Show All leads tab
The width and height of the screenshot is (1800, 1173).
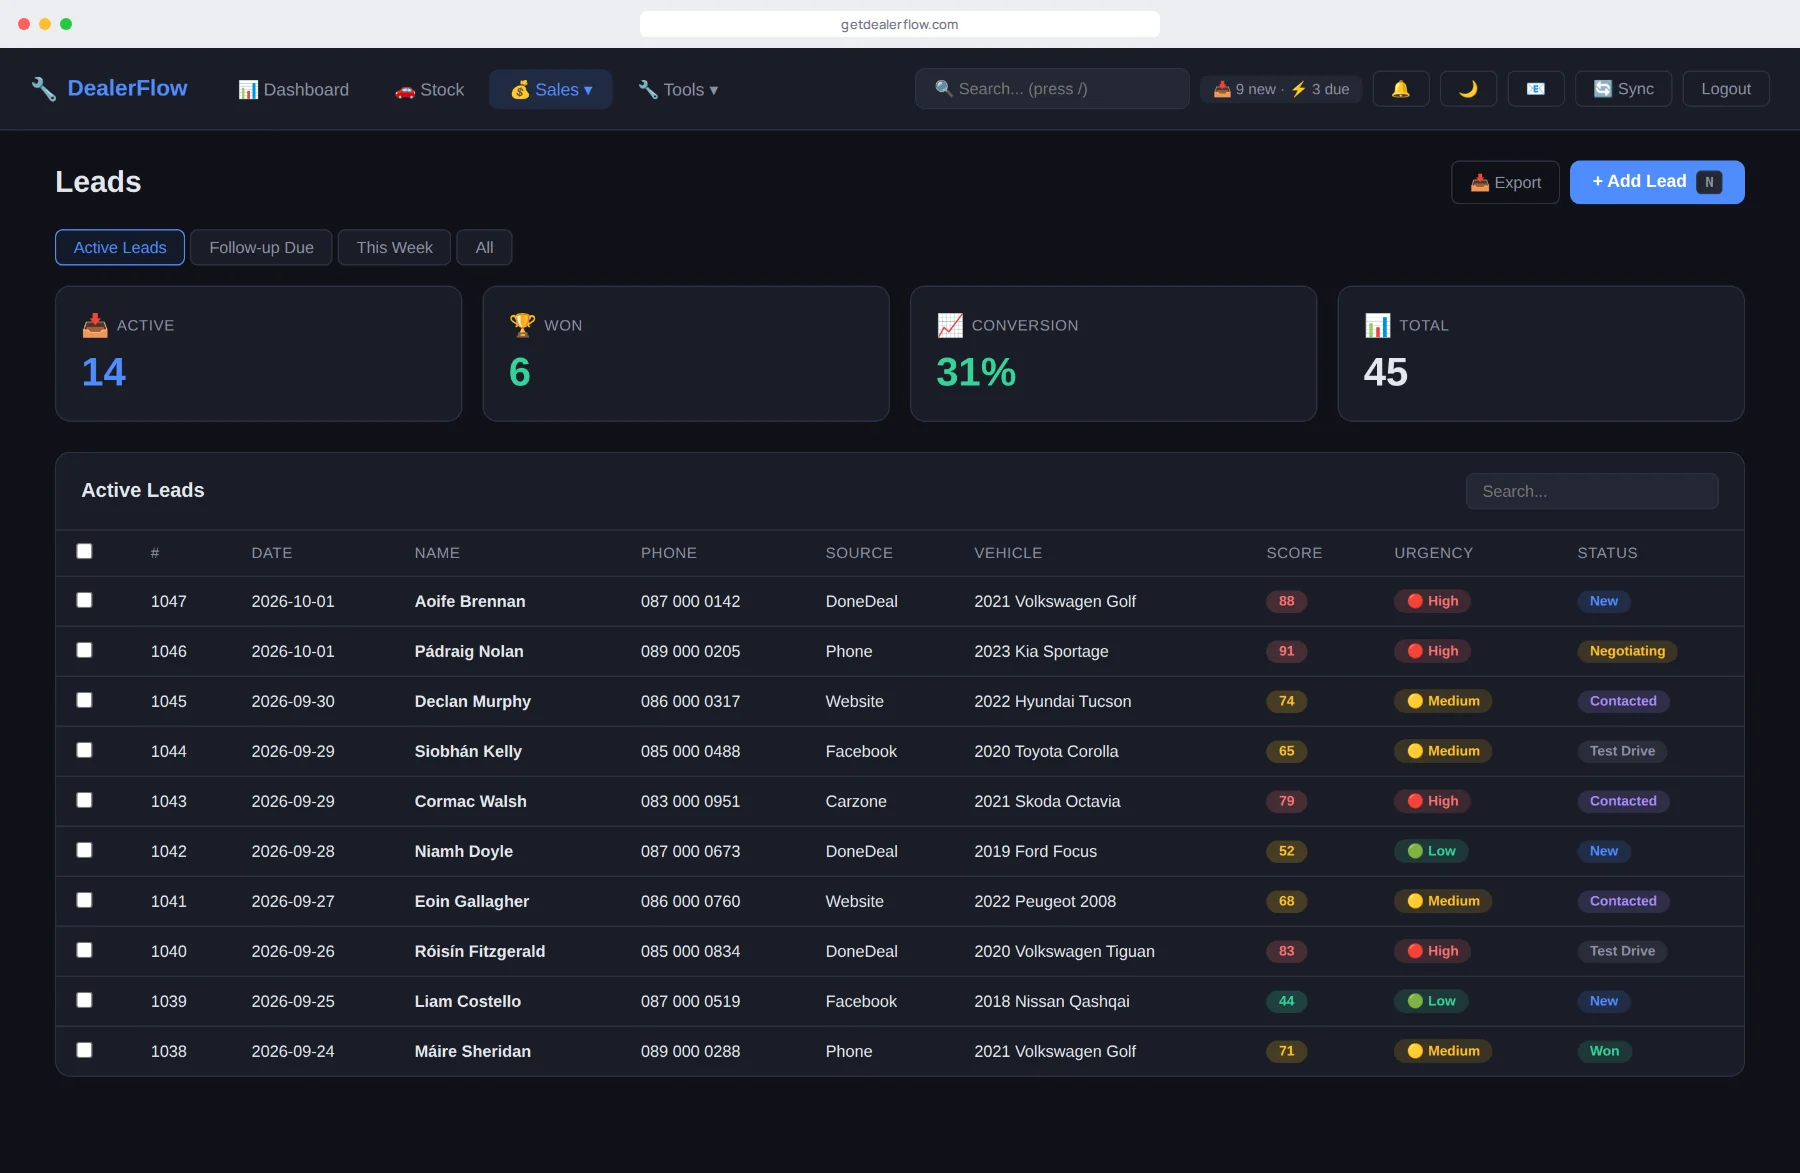pyautogui.click(x=484, y=247)
